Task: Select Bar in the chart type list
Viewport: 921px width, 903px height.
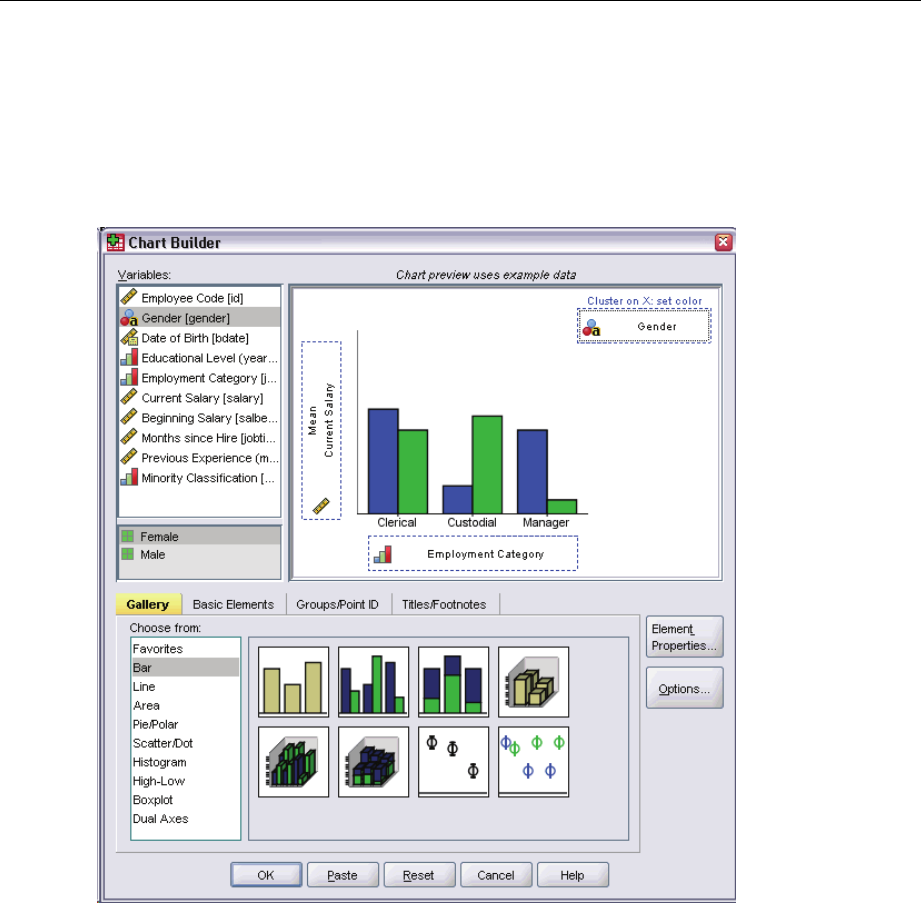Action: (185, 667)
